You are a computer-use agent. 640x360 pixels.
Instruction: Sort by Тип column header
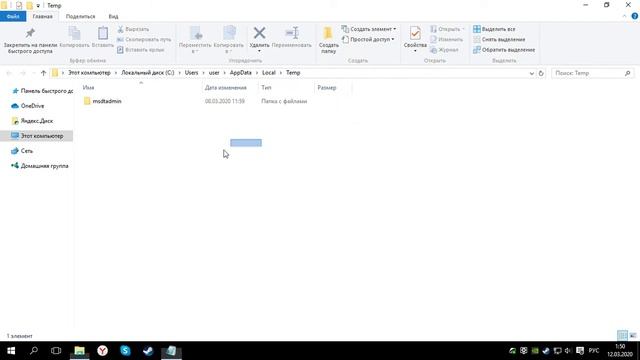pyautogui.click(x=266, y=88)
